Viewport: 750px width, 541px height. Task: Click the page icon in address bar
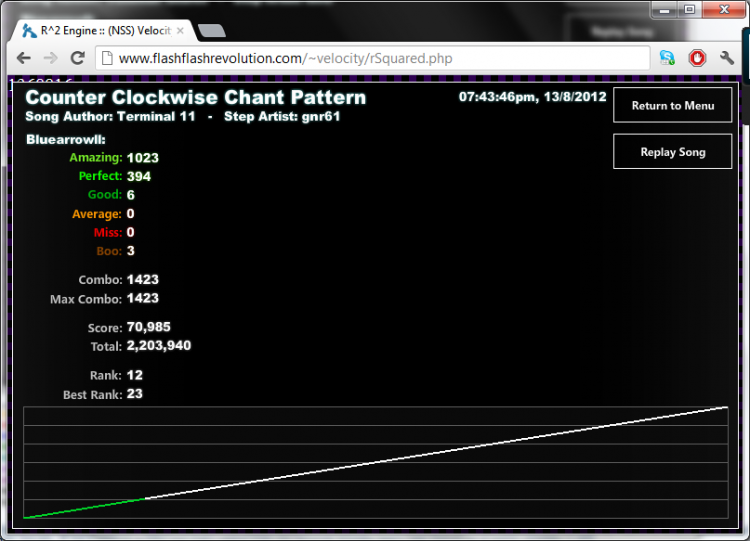click(x=107, y=58)
